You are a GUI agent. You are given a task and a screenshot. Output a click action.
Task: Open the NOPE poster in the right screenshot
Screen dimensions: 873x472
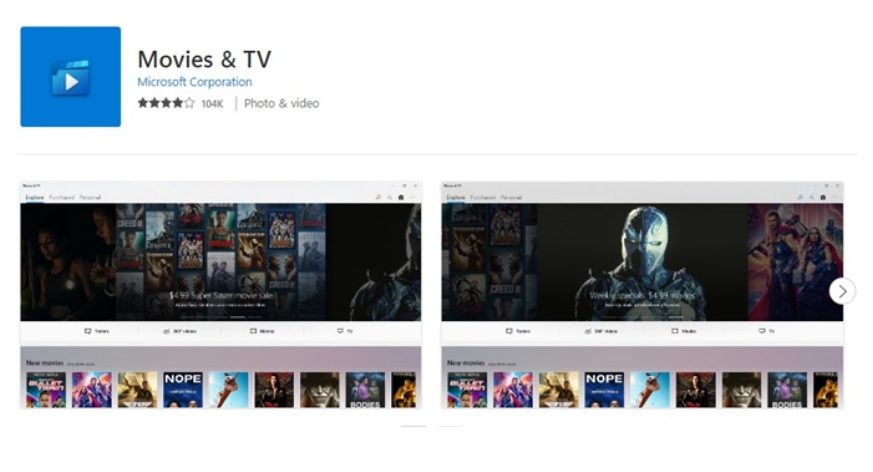pyautogui.click(x=603, y=389)
